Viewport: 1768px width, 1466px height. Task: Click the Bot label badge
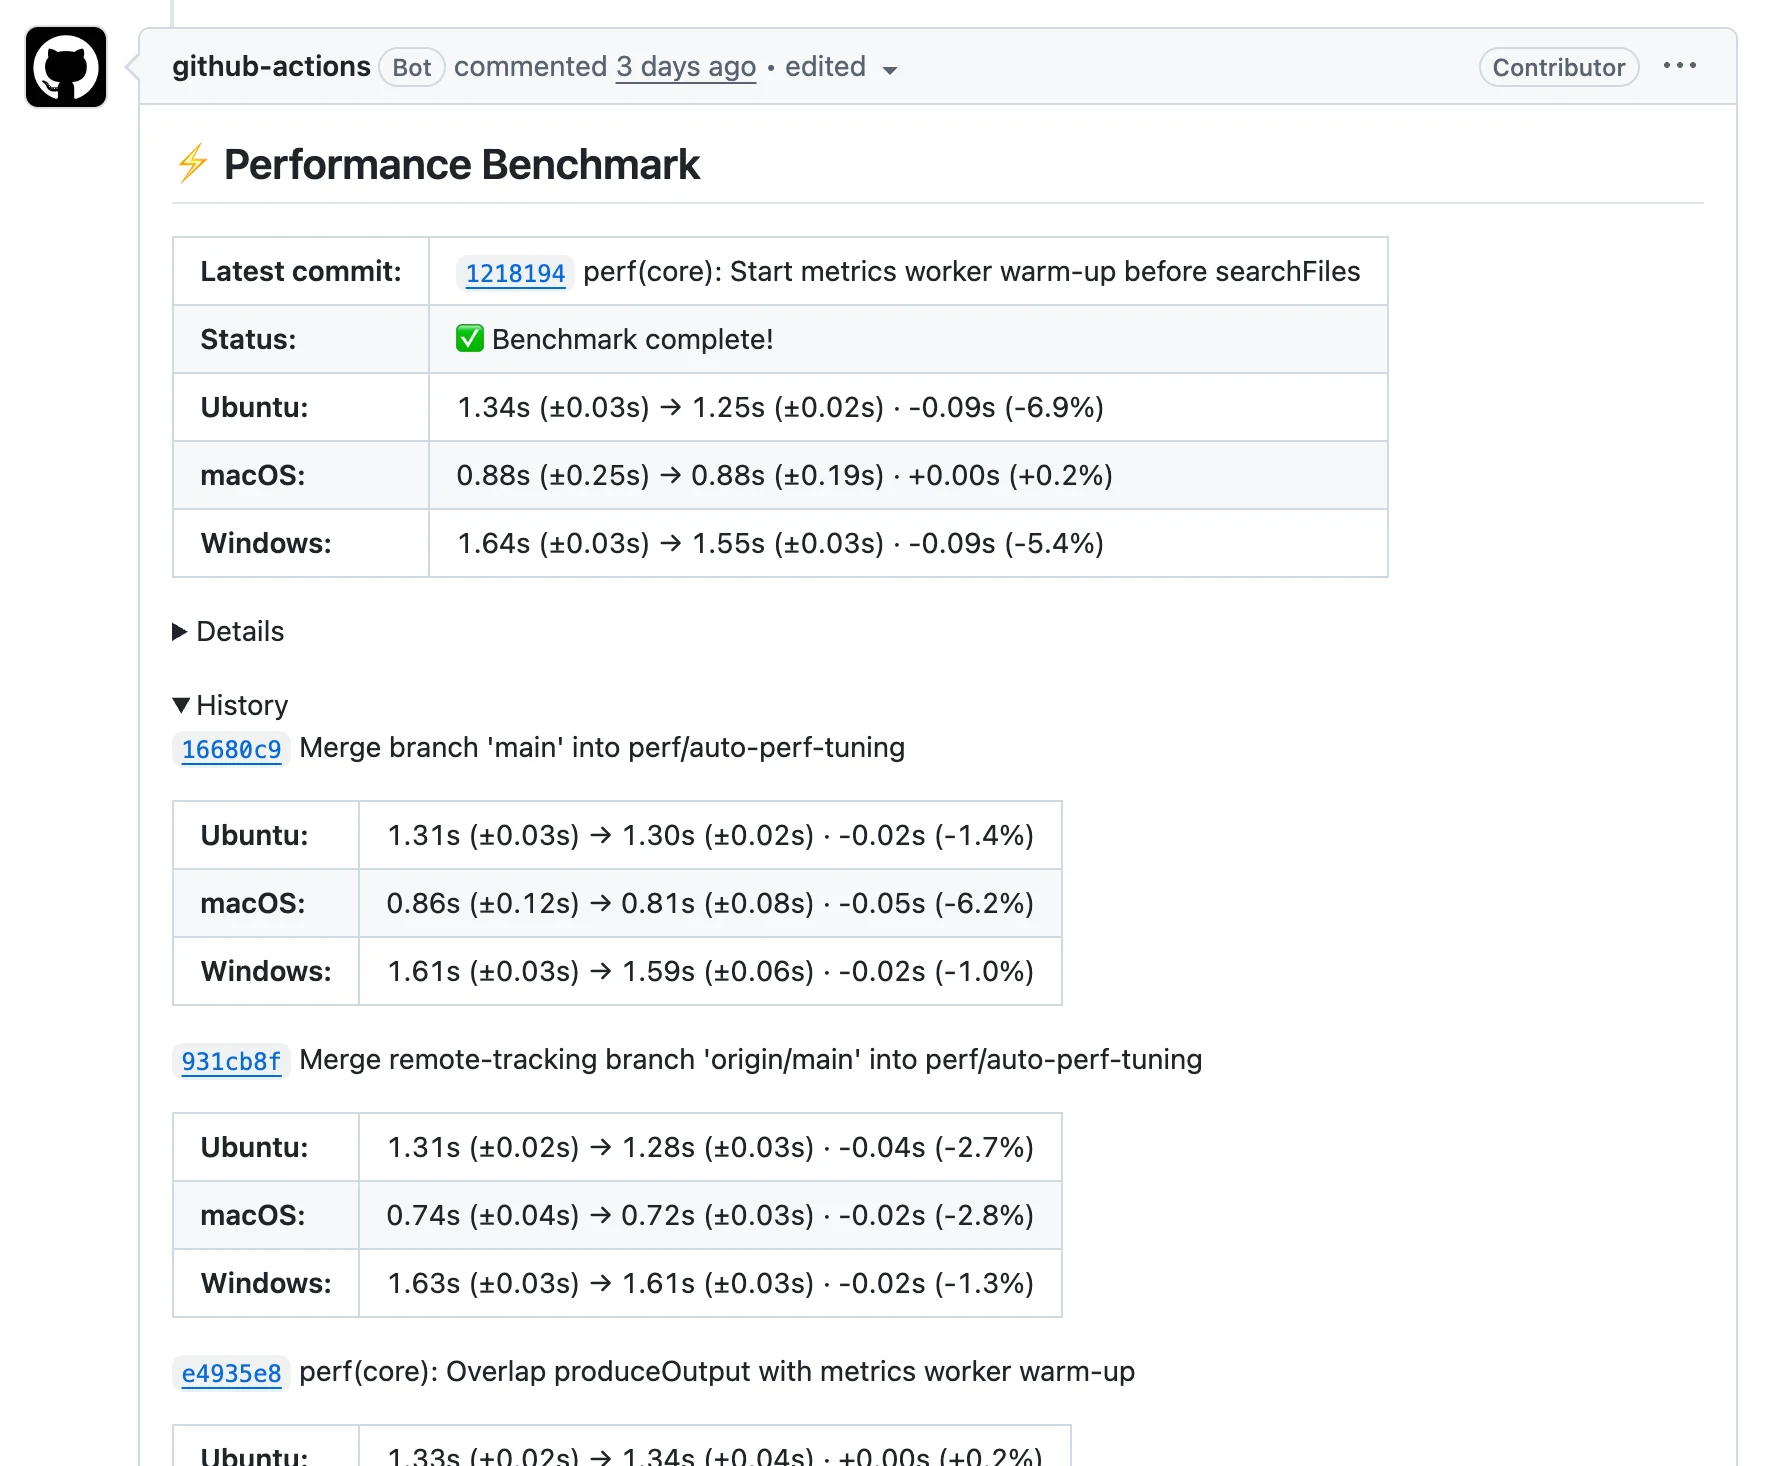[x=412, y=67]
